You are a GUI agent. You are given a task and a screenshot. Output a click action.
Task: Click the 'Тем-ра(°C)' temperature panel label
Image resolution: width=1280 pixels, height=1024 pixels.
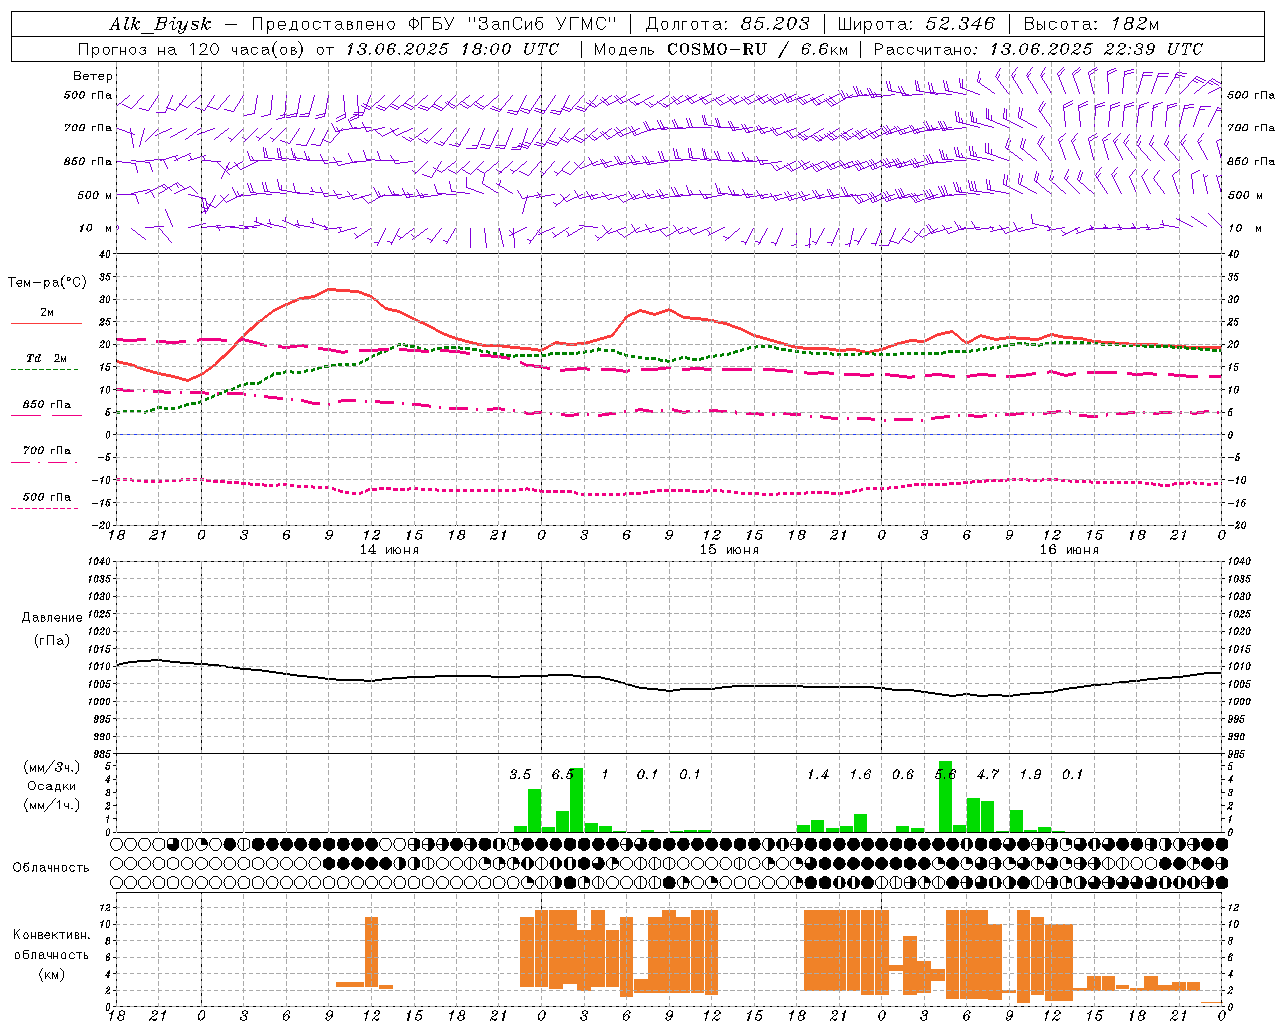(47, 283)
